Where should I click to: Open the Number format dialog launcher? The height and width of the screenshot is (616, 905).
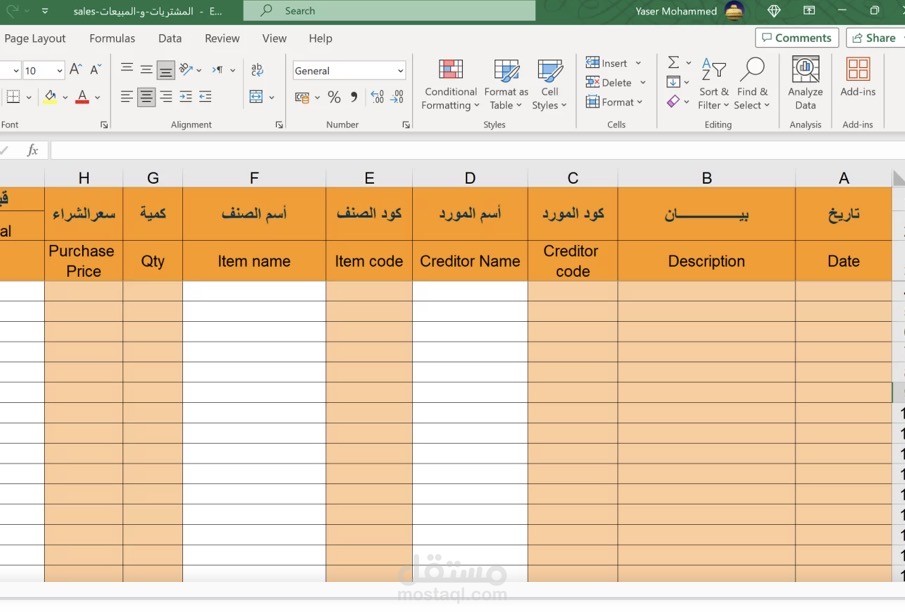point(406,125)
